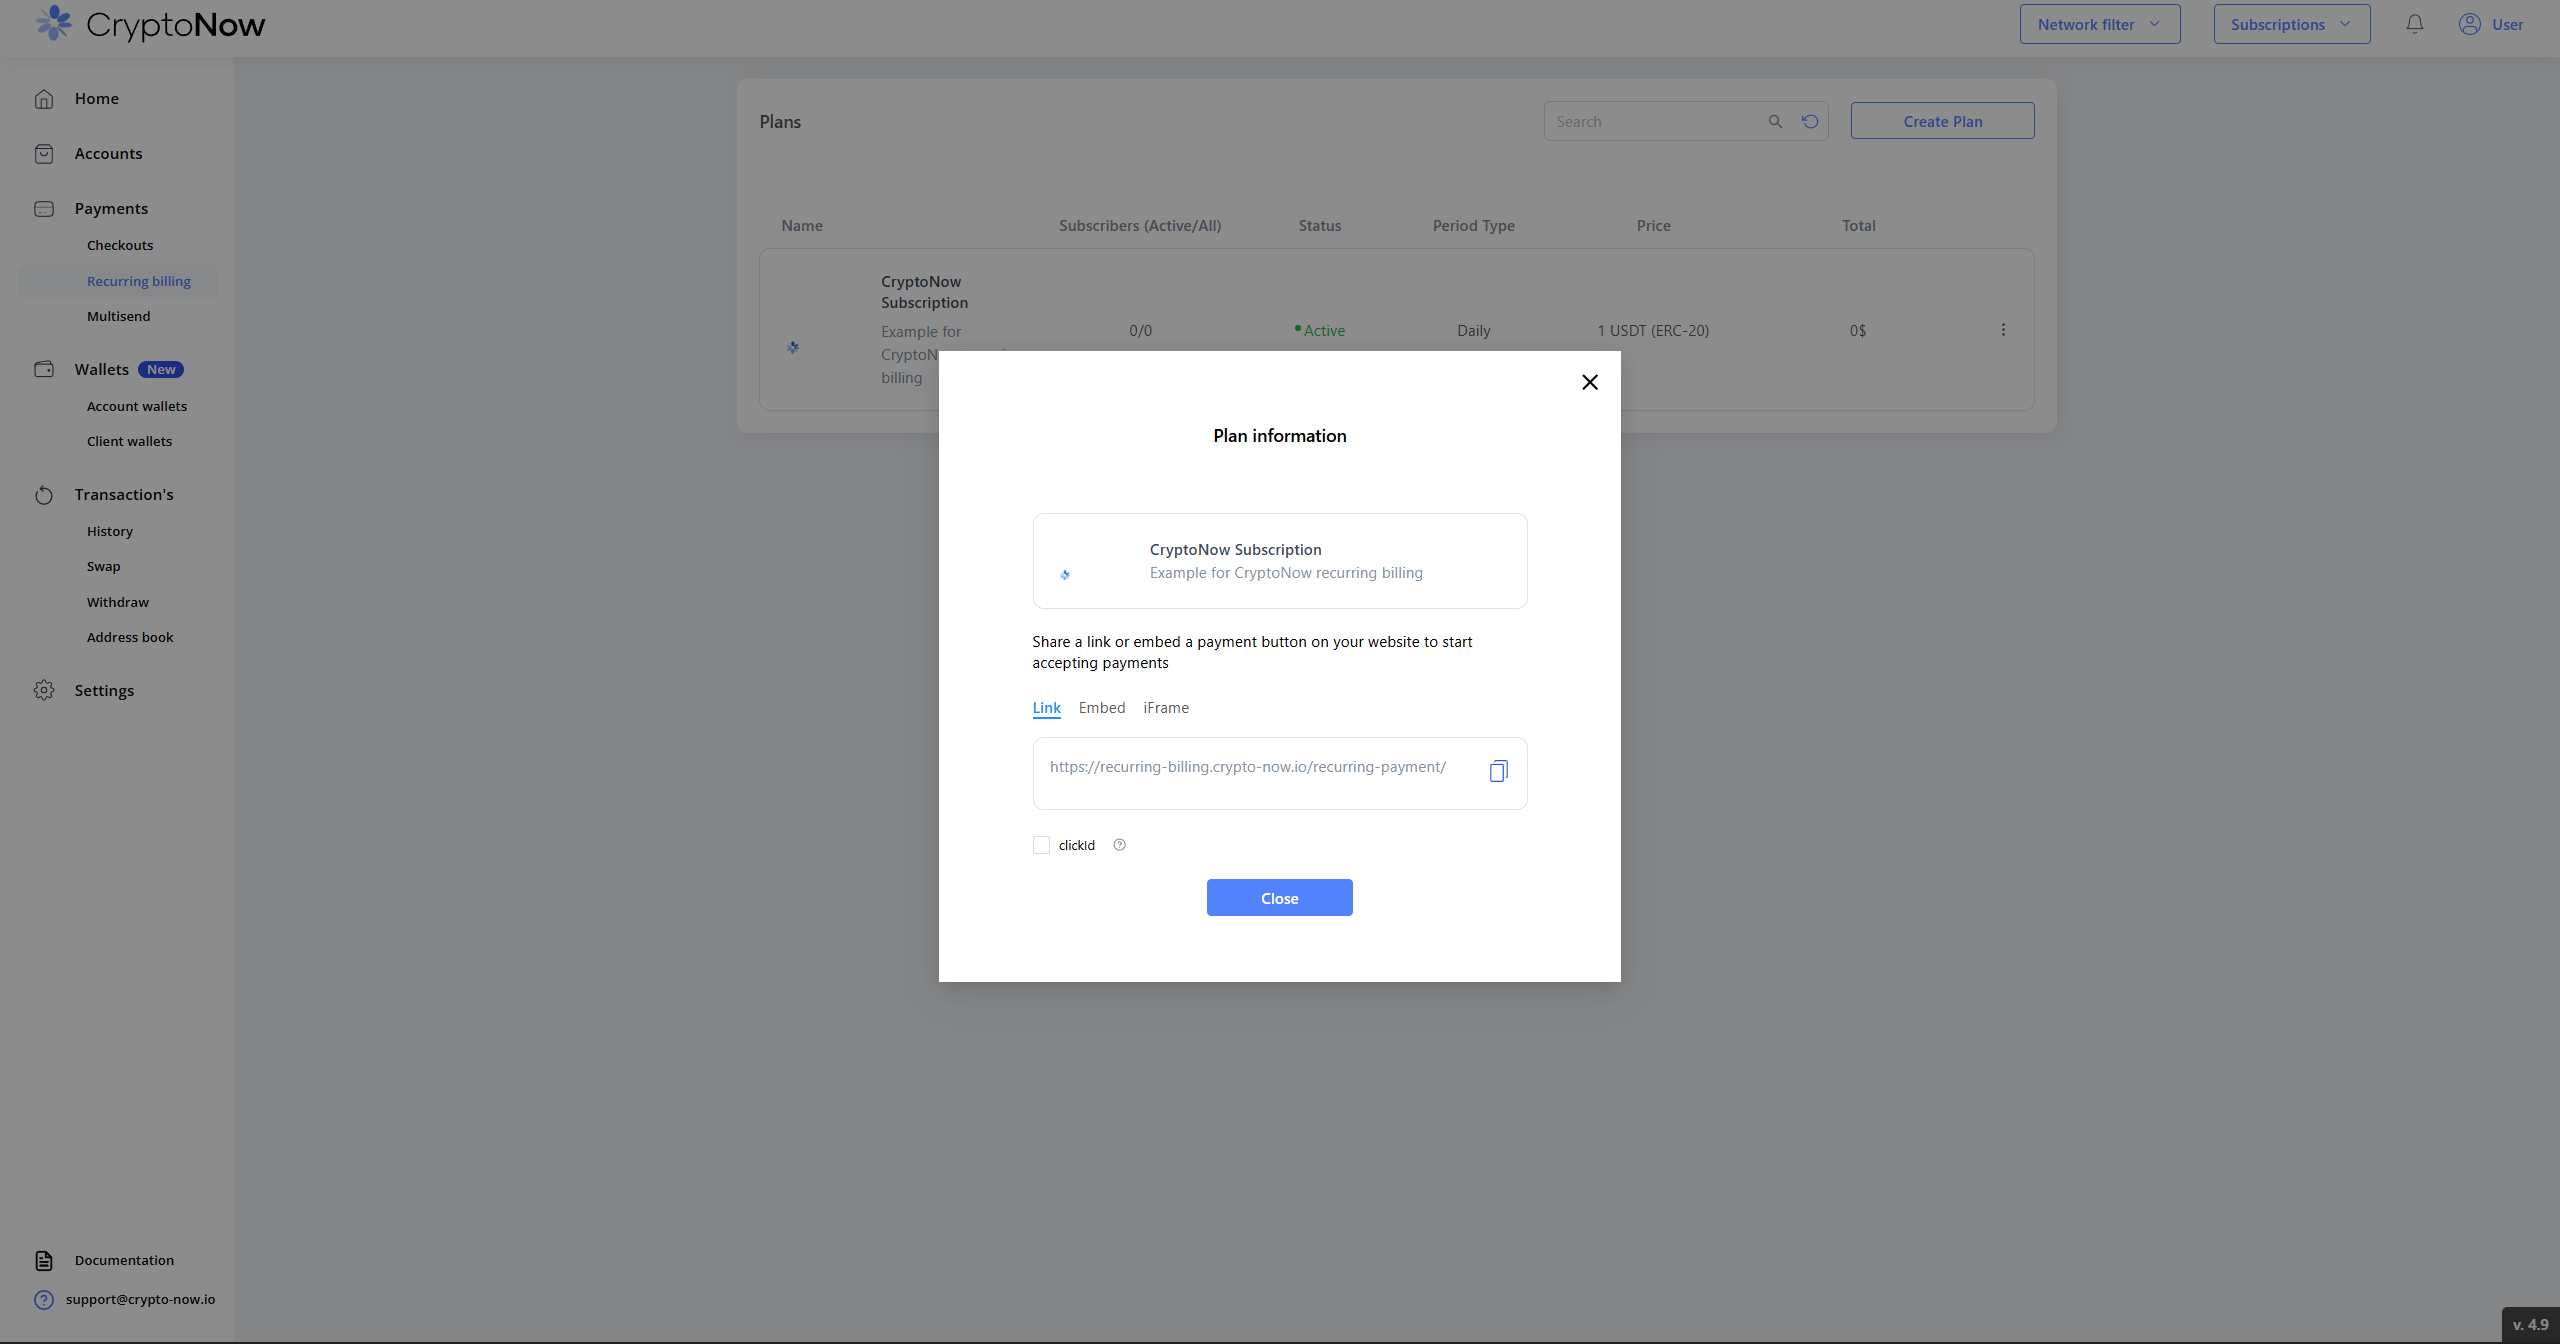This screenshot has width=2560, height=1344.
Task: Open transaction History
Action: [110, 531]
